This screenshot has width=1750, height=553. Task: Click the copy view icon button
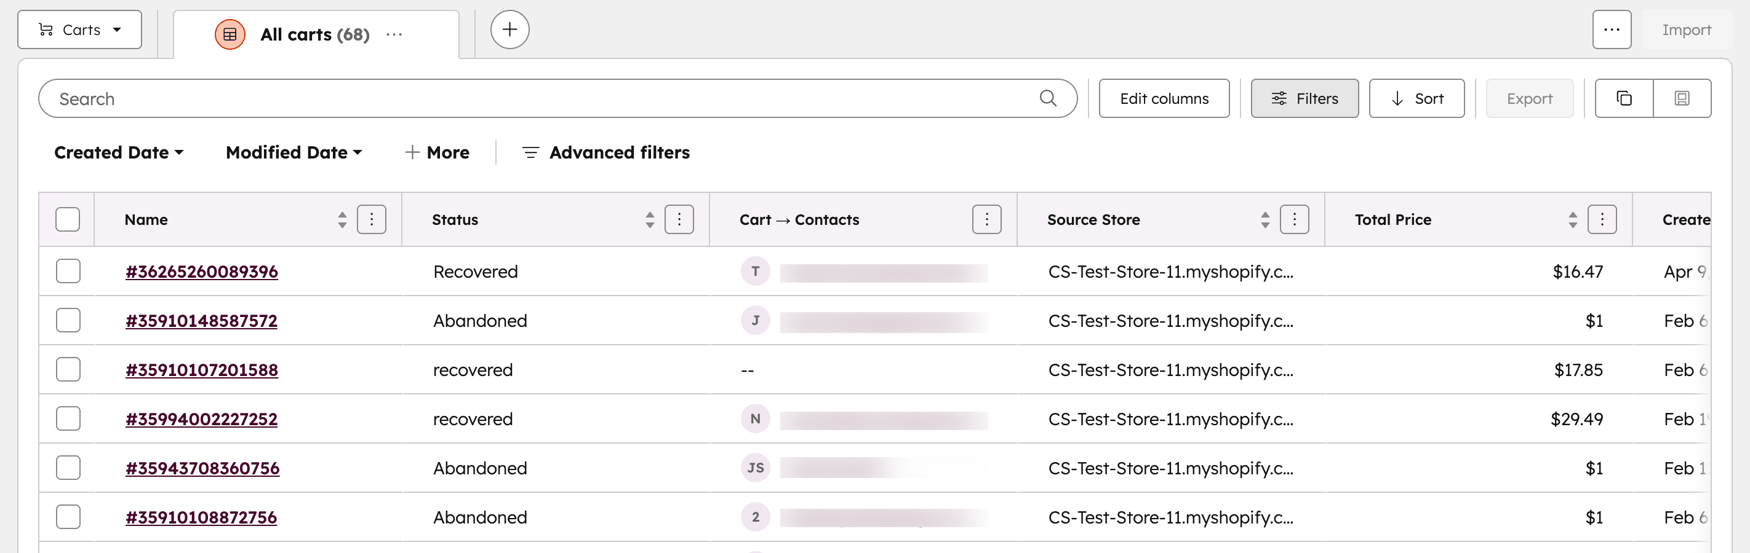[1623, 99]
